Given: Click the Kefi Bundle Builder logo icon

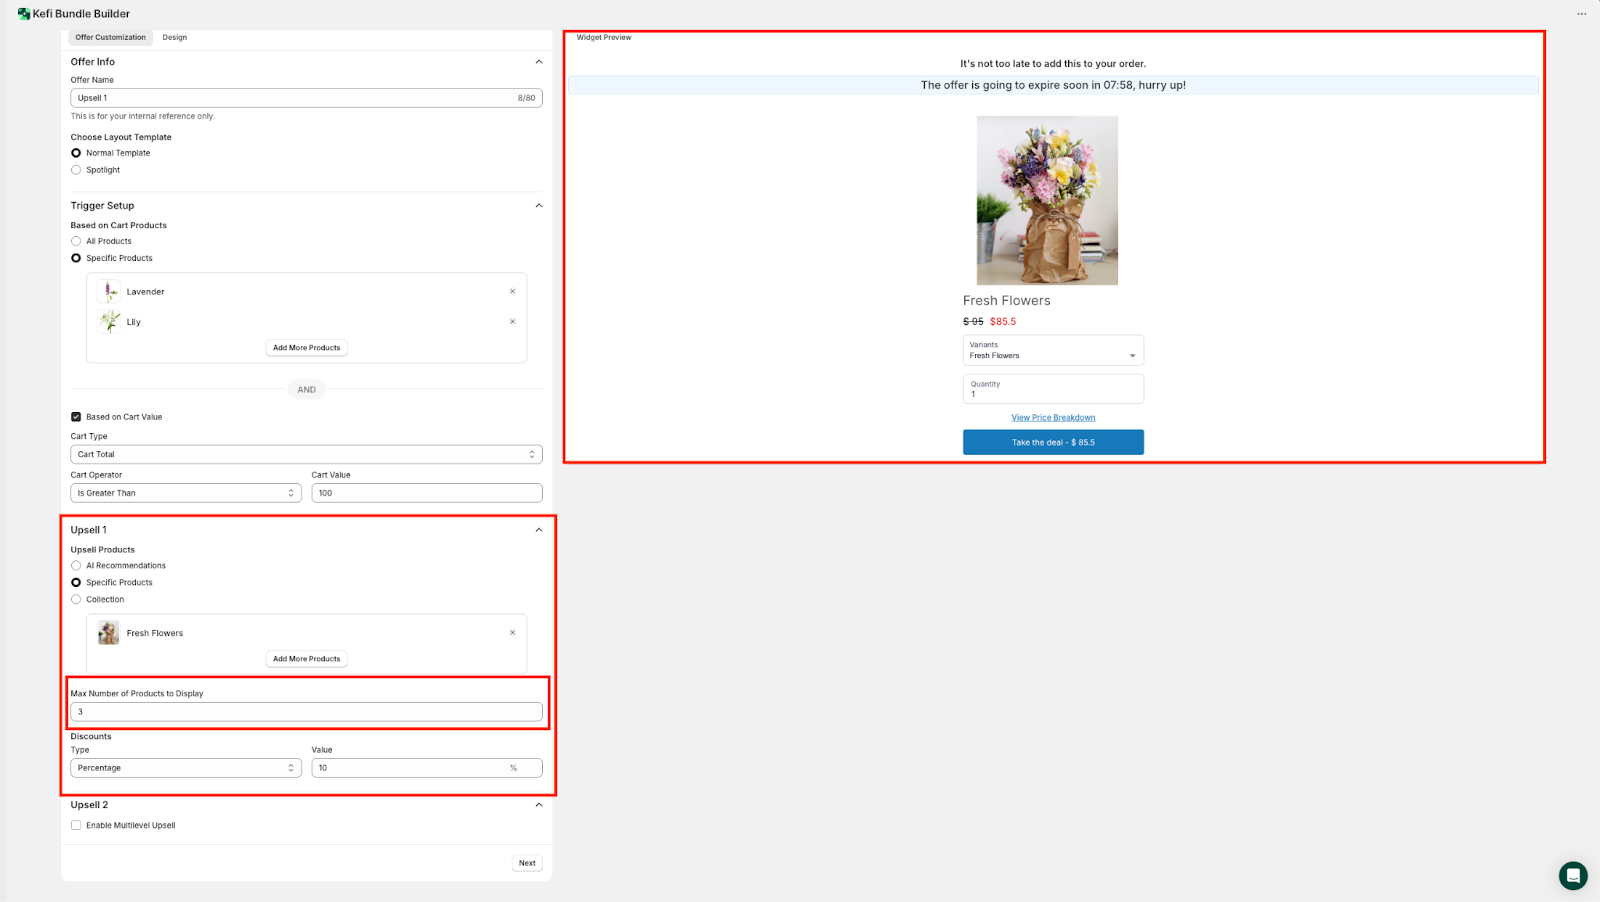Looking at the screenshot, I should click(24, 14).
